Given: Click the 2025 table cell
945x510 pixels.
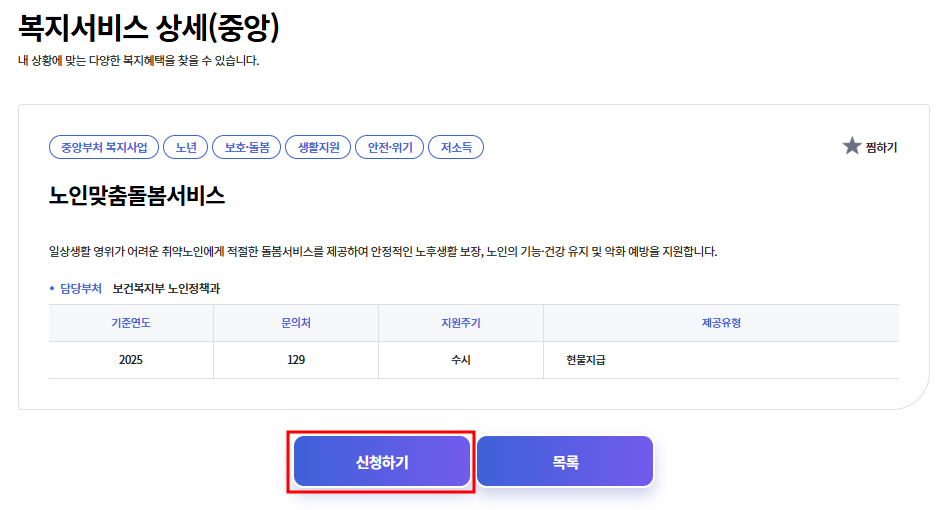Looking at the screenshot, I should 131,360.
